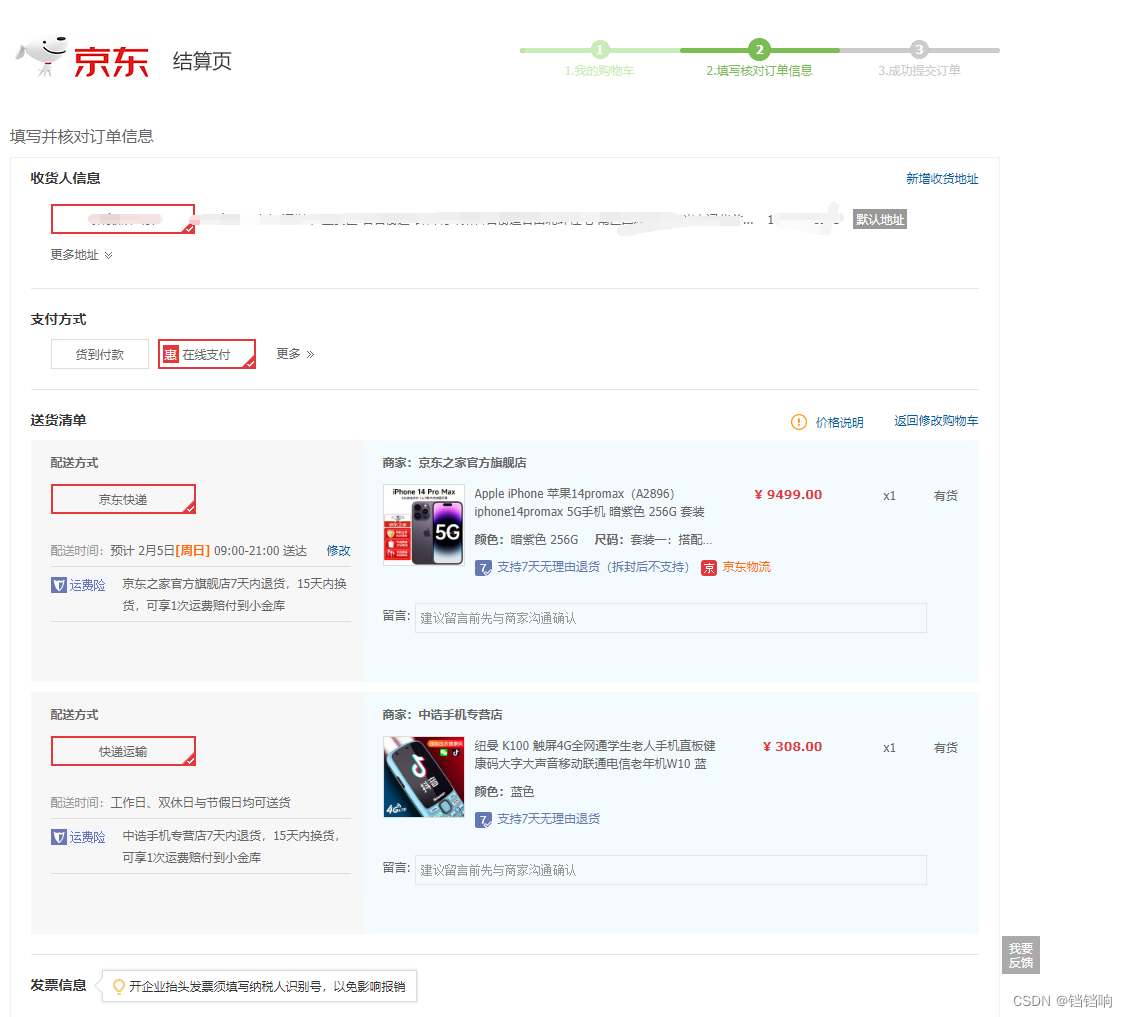This screenshot has width=1127, height=1017.
Task: Select the highlighted recipient address box
Action: click(123, 219)
